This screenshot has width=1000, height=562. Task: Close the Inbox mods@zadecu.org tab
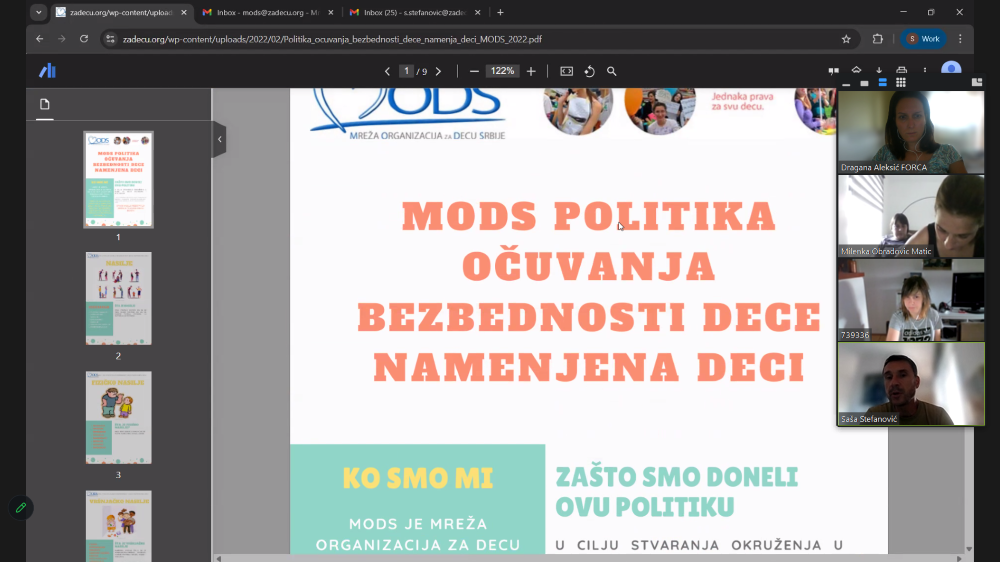click(x=330, y=12)
